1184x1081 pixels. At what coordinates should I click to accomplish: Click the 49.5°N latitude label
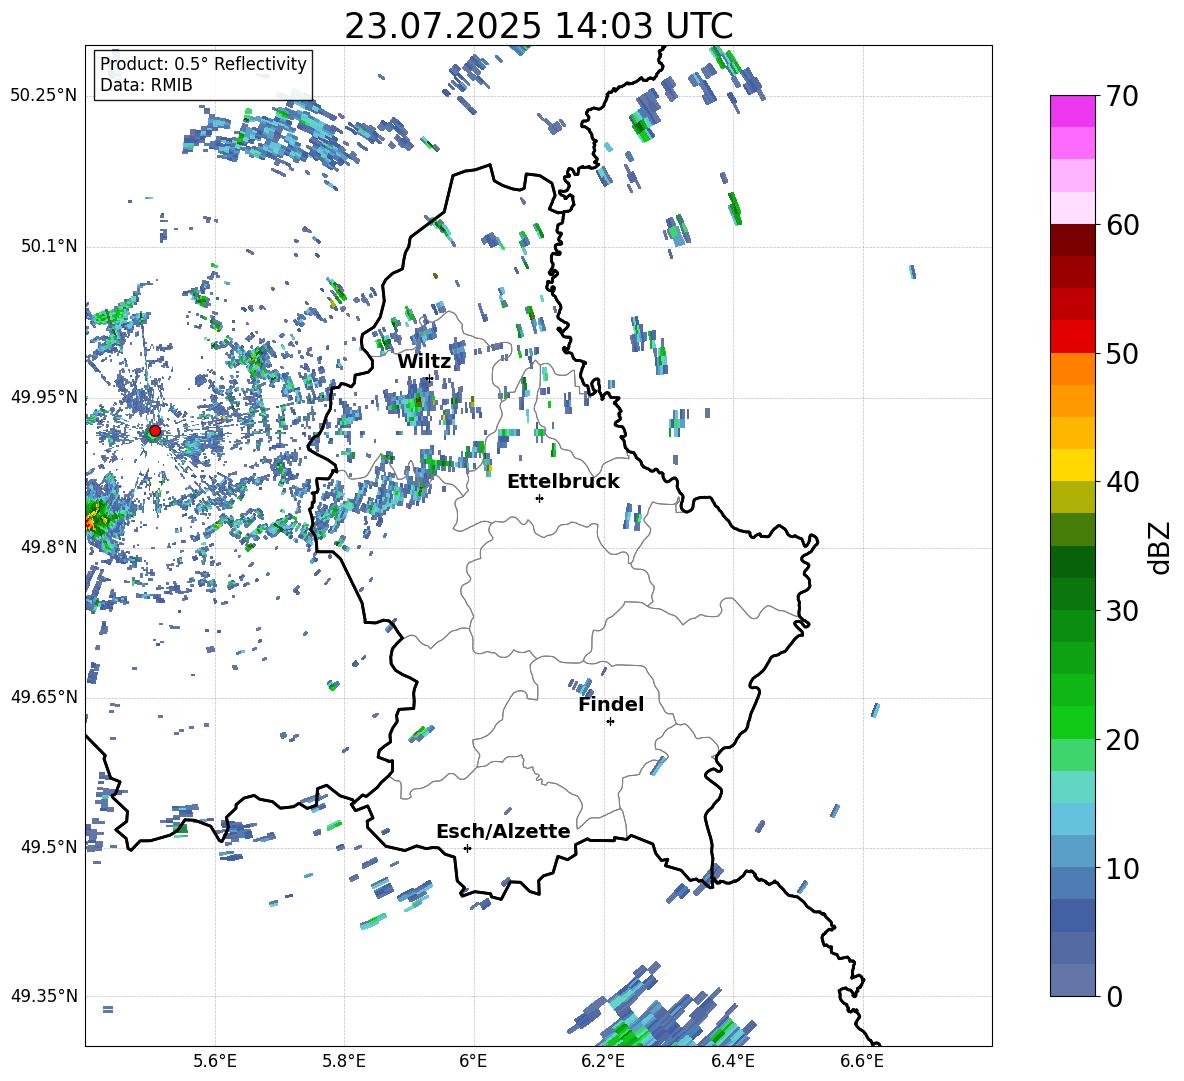(x=48, y=846)
